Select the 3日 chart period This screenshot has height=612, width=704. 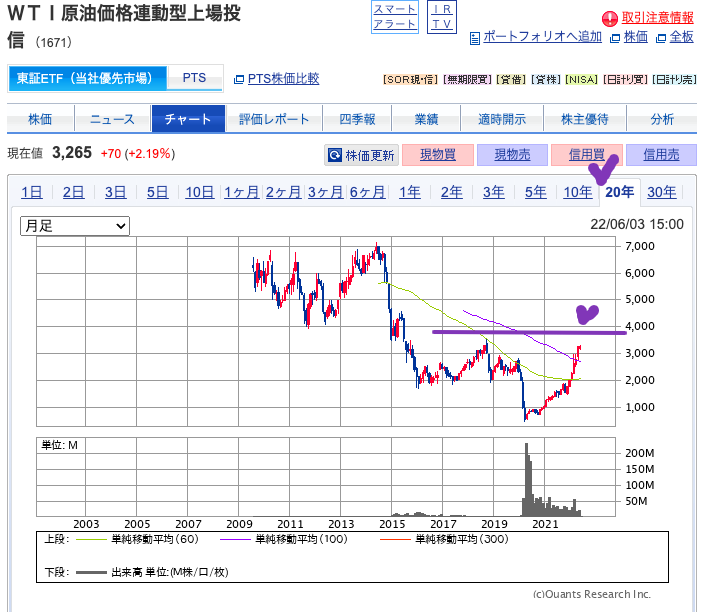pos(115,192)
